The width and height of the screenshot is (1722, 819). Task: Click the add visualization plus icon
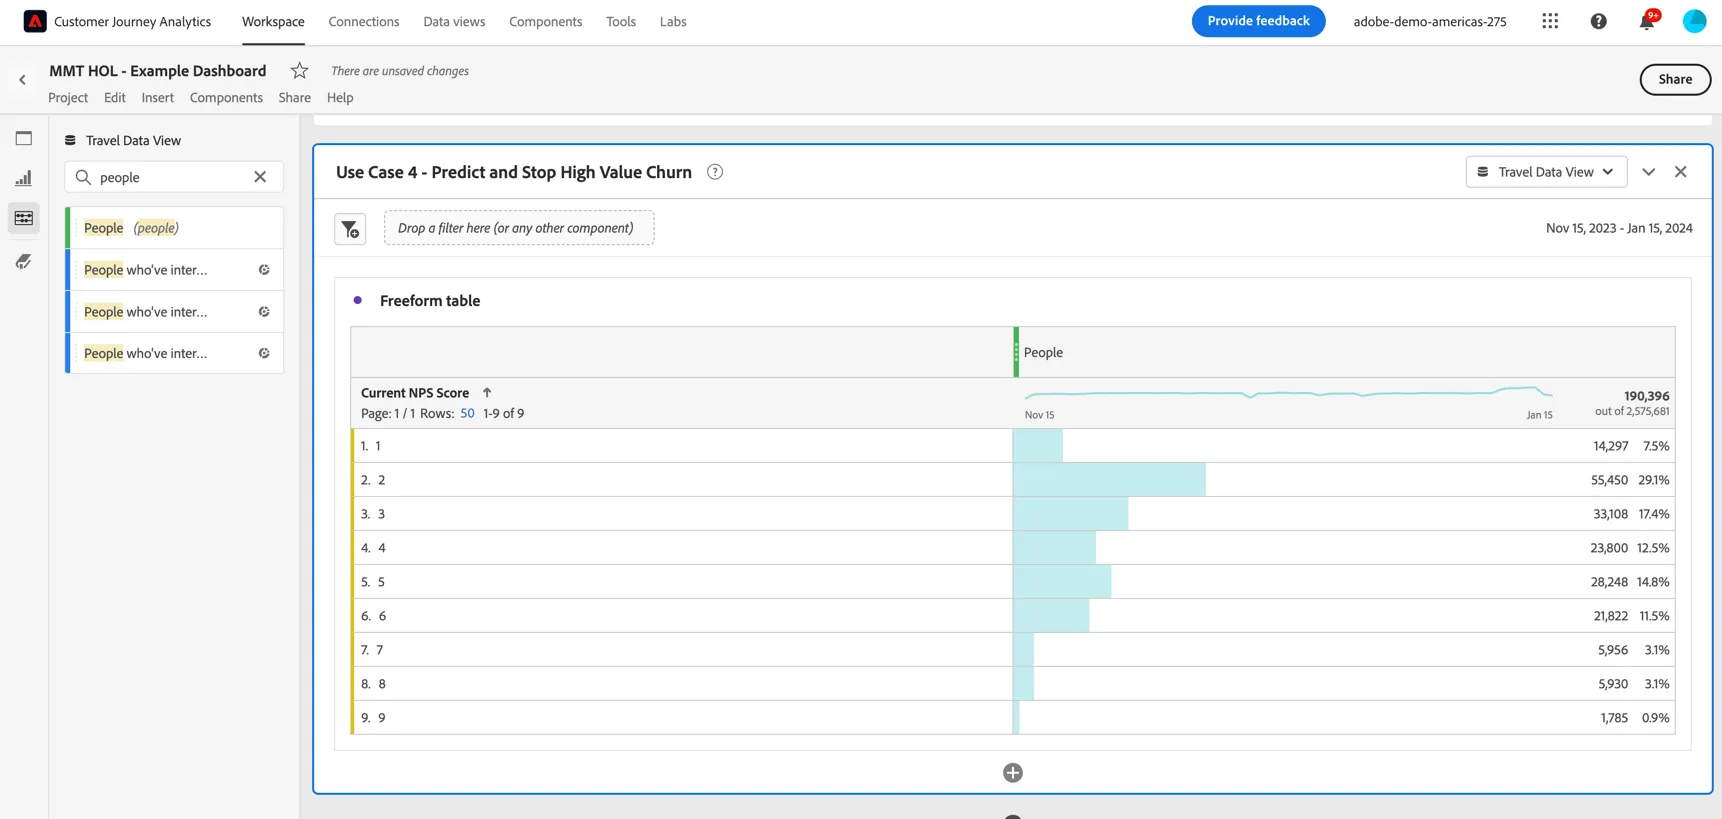(x=1013, y=773)
